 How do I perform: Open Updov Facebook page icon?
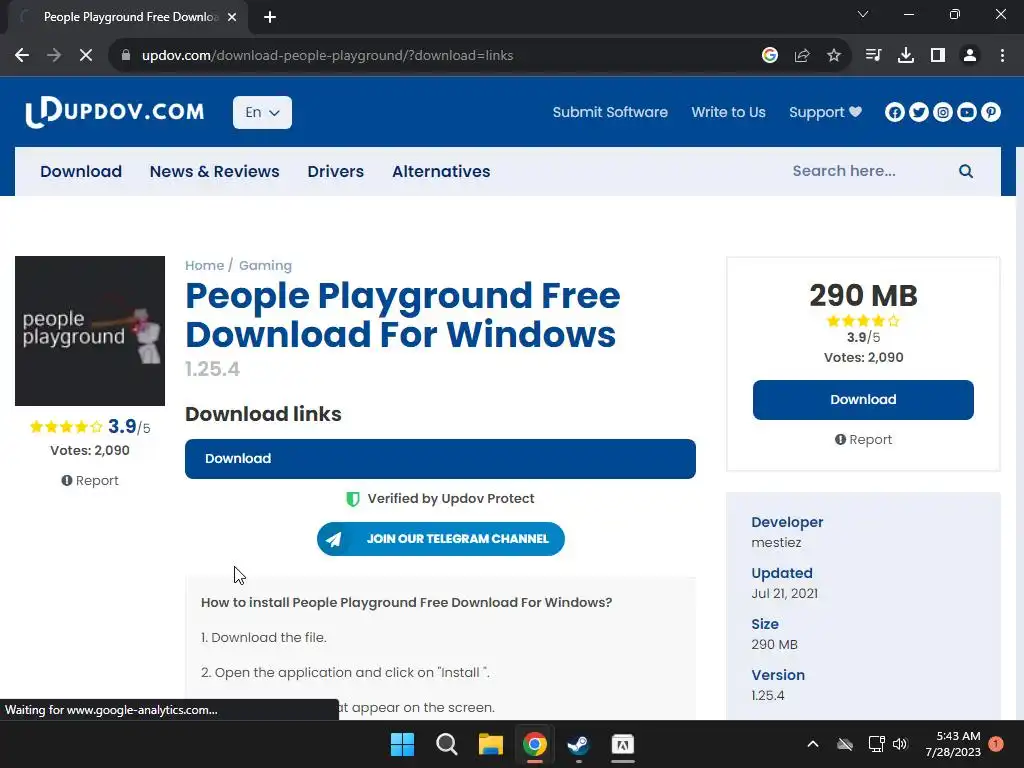[895, 112]
